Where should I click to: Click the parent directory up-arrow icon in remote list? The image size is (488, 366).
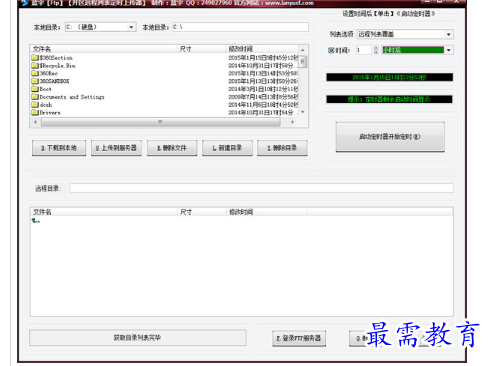pyautogui.click(x=35, y=221)
